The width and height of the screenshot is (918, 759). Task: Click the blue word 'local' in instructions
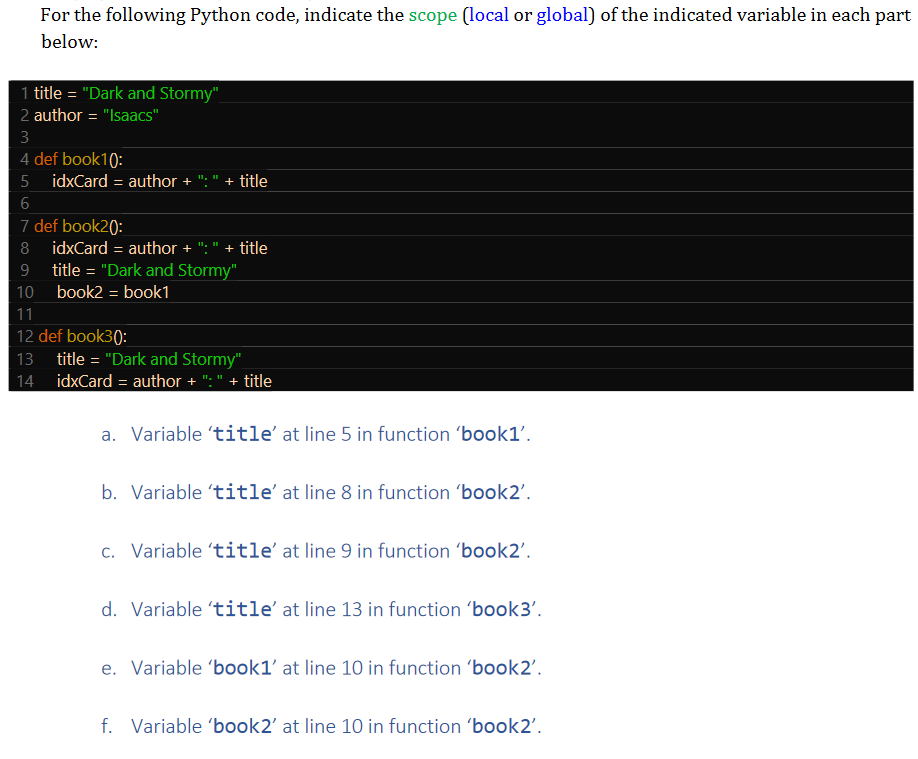(488, 15)
